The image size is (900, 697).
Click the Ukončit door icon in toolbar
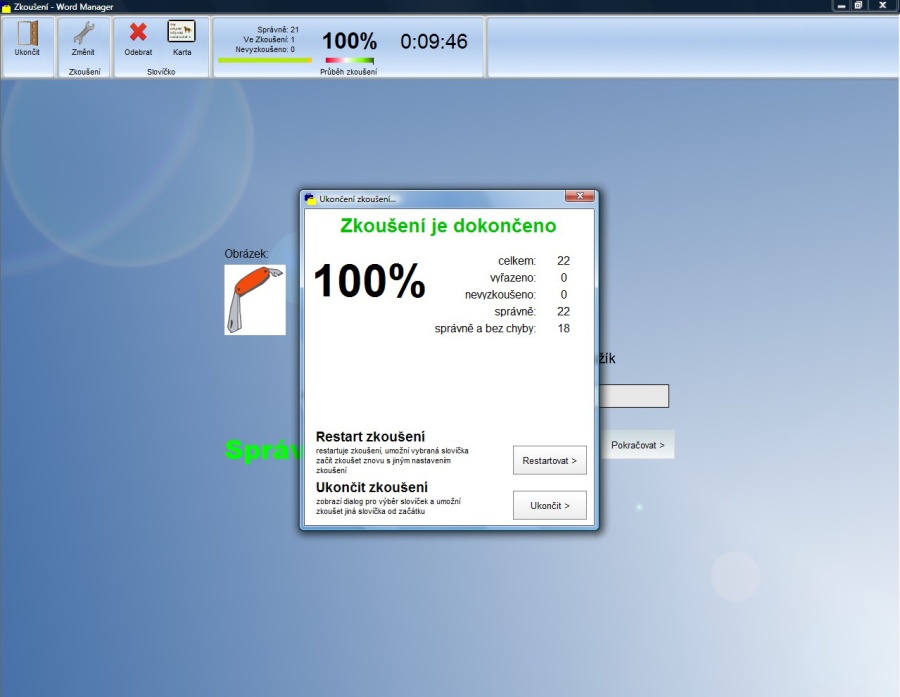27,38
